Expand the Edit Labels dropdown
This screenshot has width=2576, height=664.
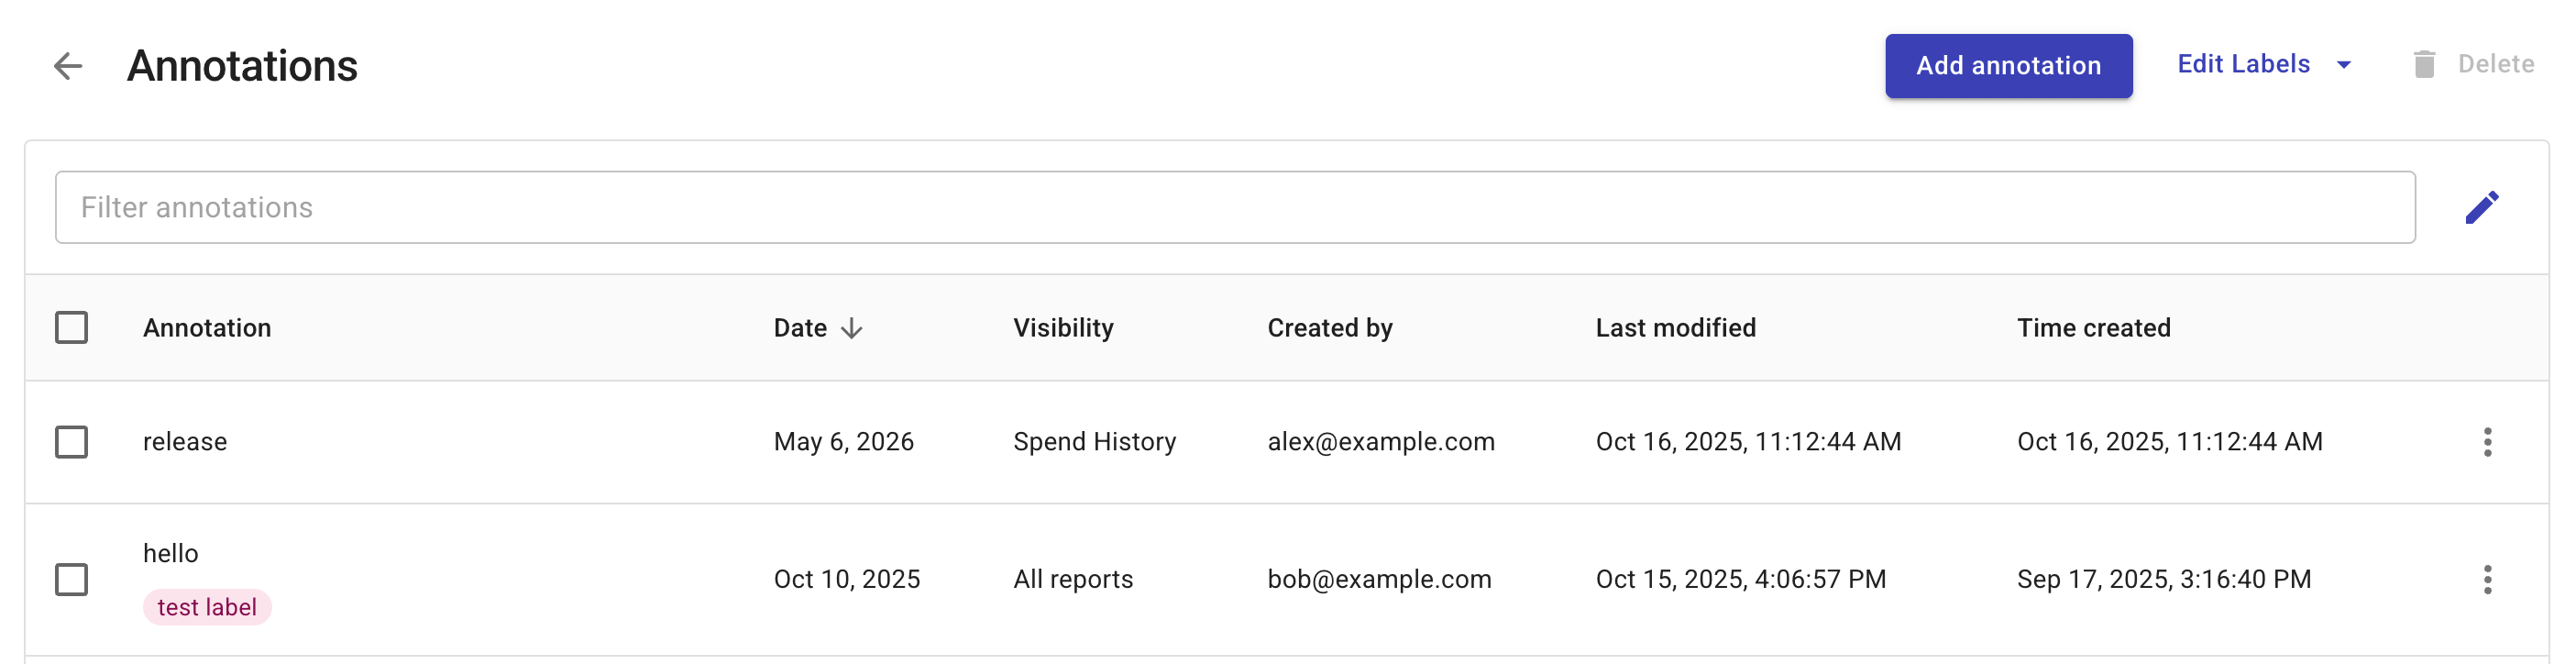coord(2243,65)
